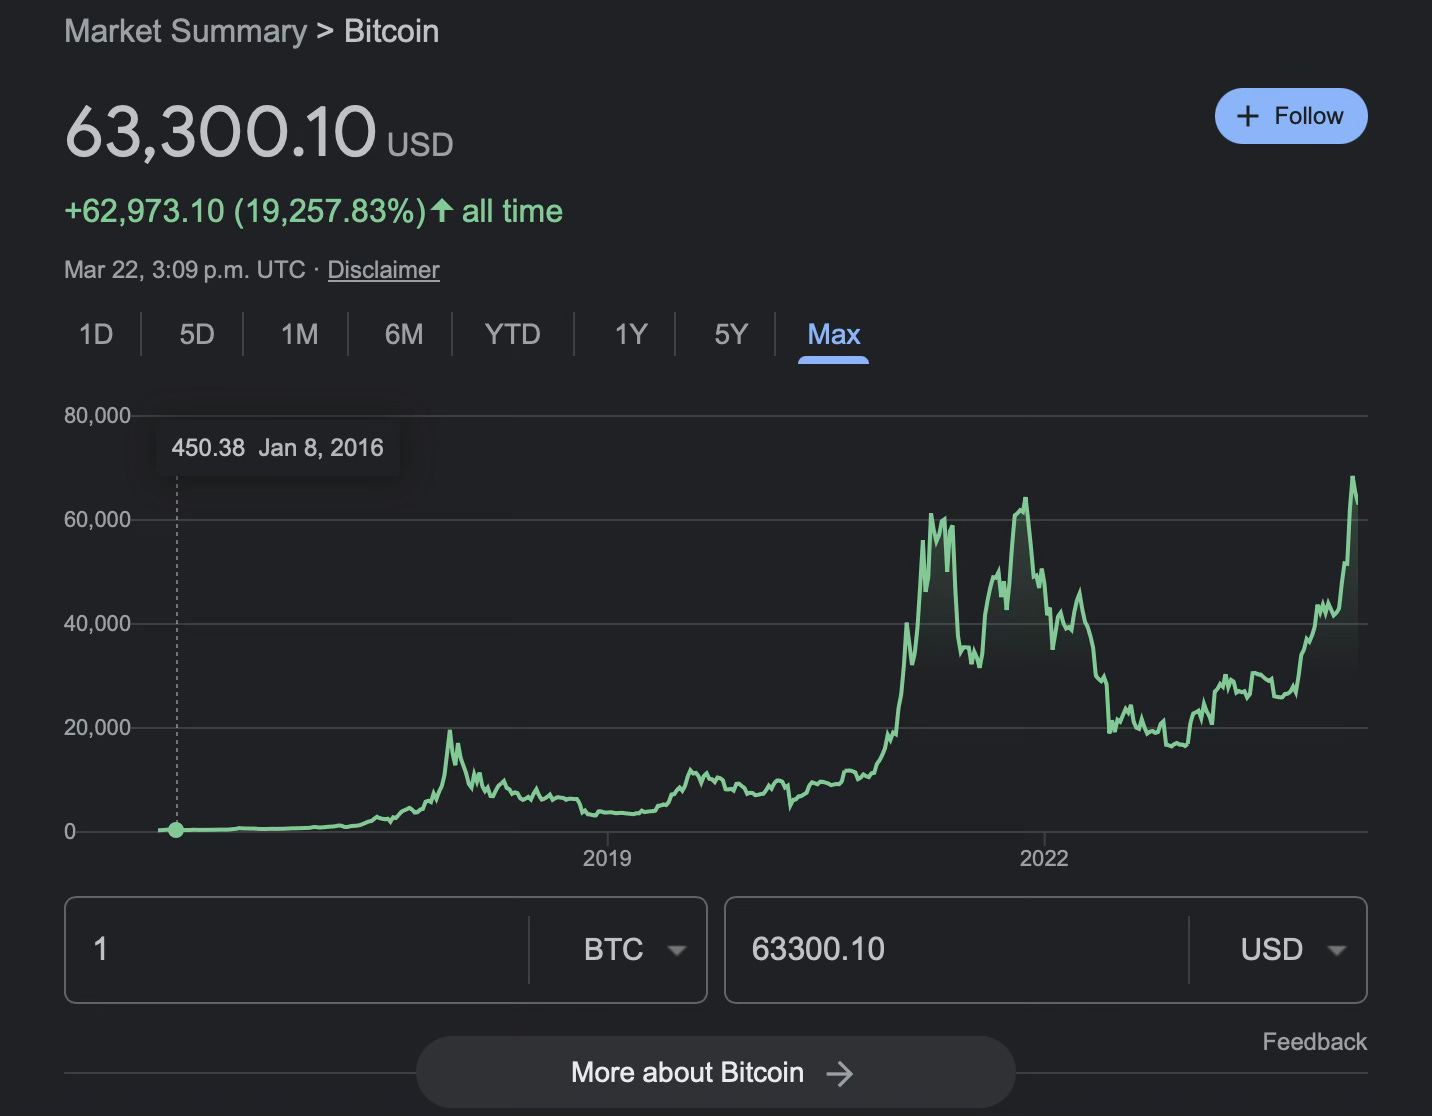Click the chart marker dot at Jan 8, 2016
This screenshot has height=1116, width=1432.
[176, 829]
